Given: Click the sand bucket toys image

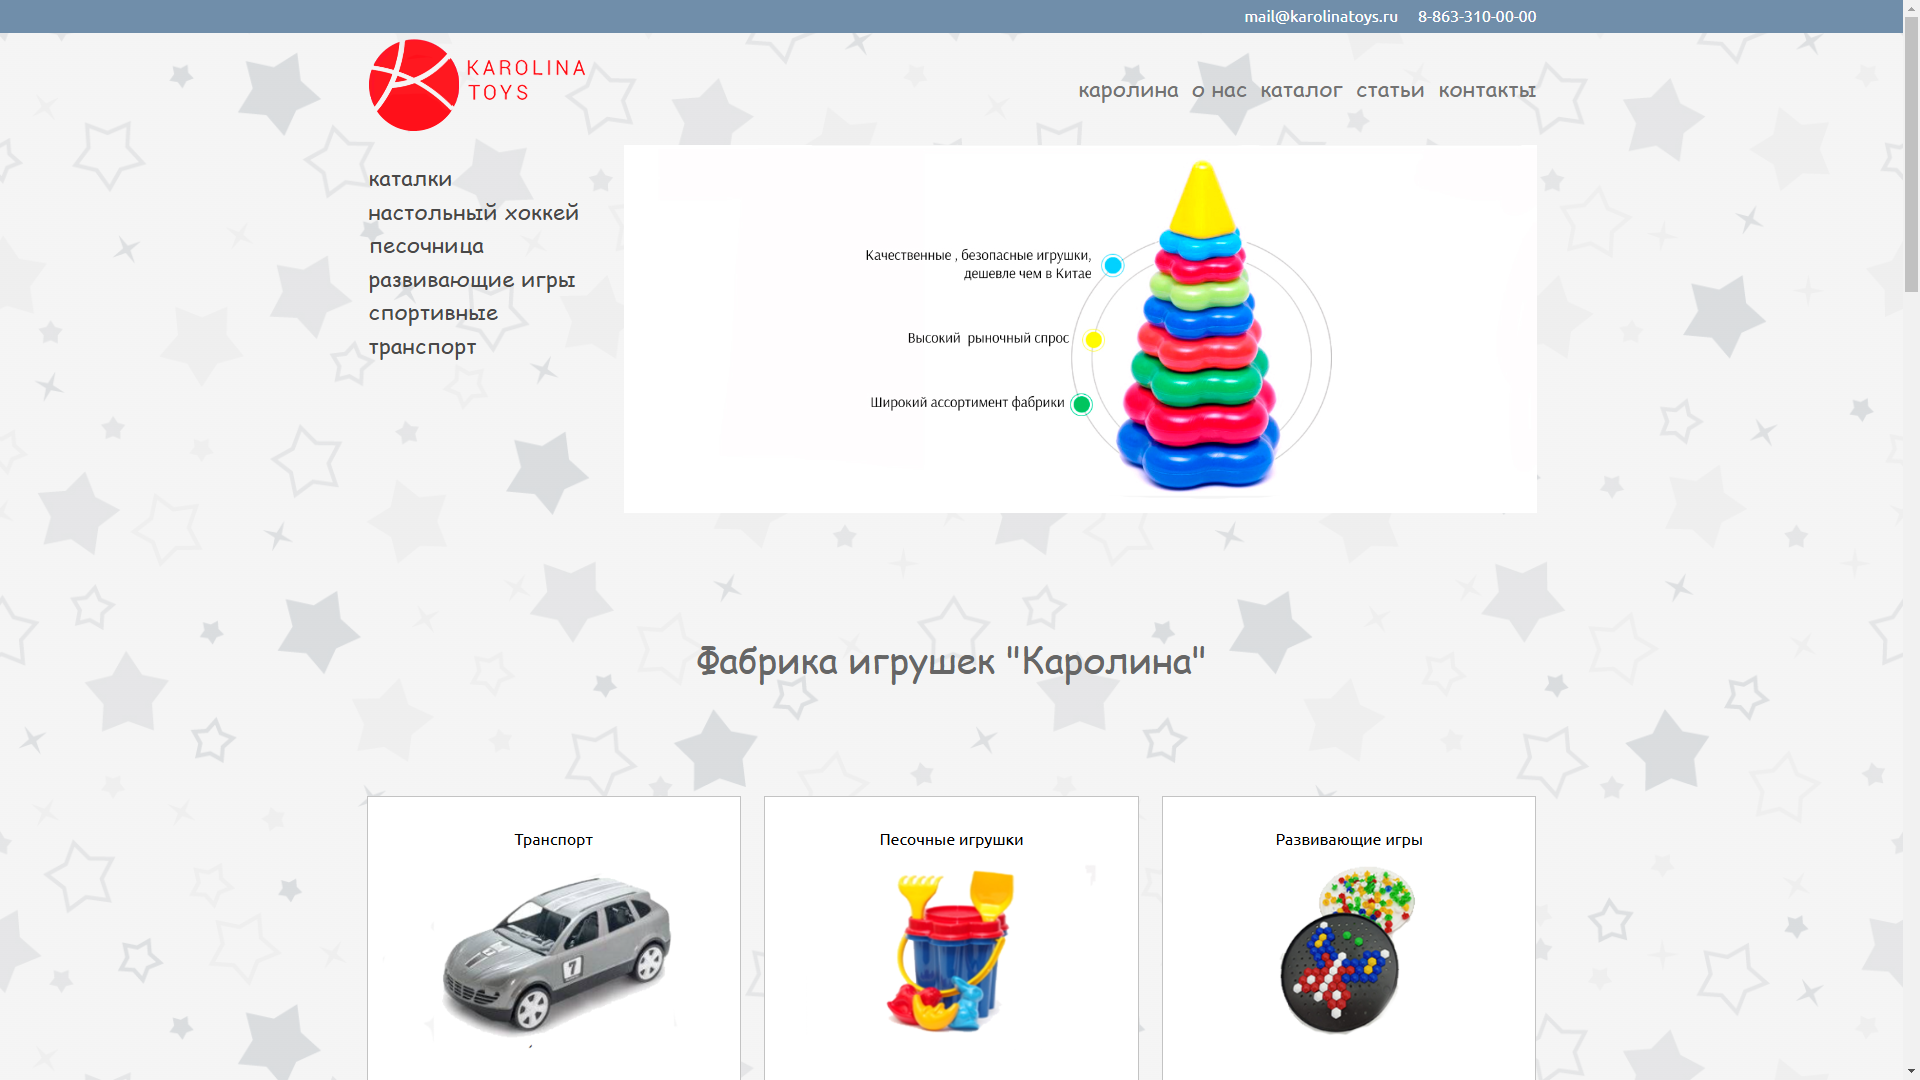Looking at the screenshot, I should 950,950.
